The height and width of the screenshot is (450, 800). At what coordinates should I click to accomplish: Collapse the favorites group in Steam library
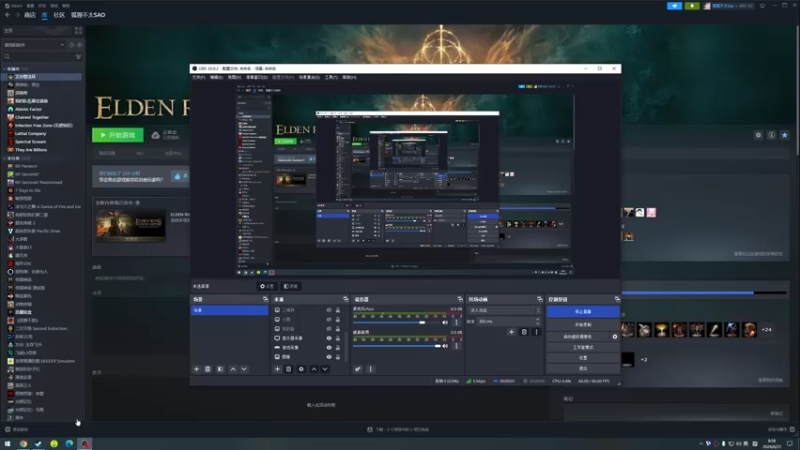5,69
